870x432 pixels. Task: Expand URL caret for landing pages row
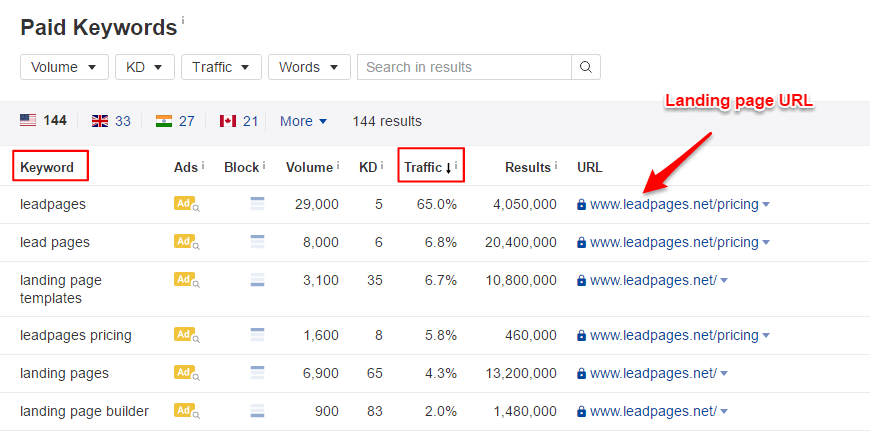click(724, 374)
